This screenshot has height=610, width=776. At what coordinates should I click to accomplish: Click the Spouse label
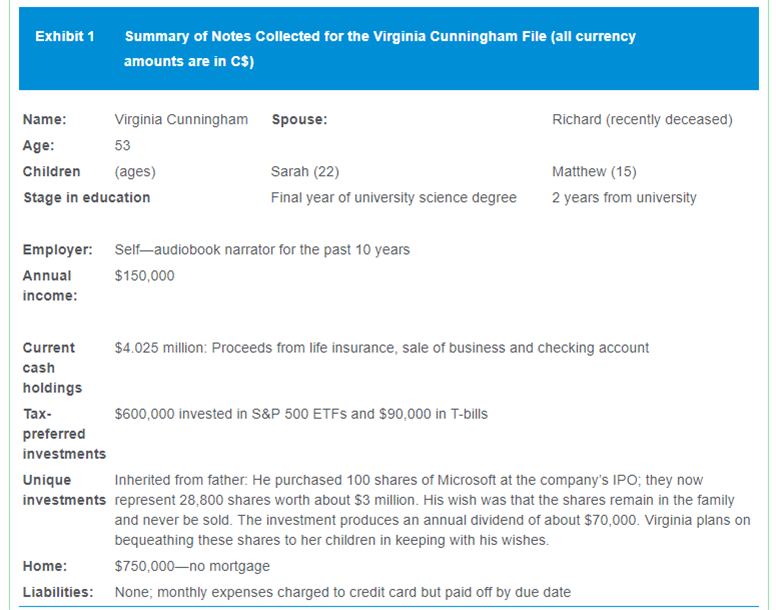[x=299, y=120]
